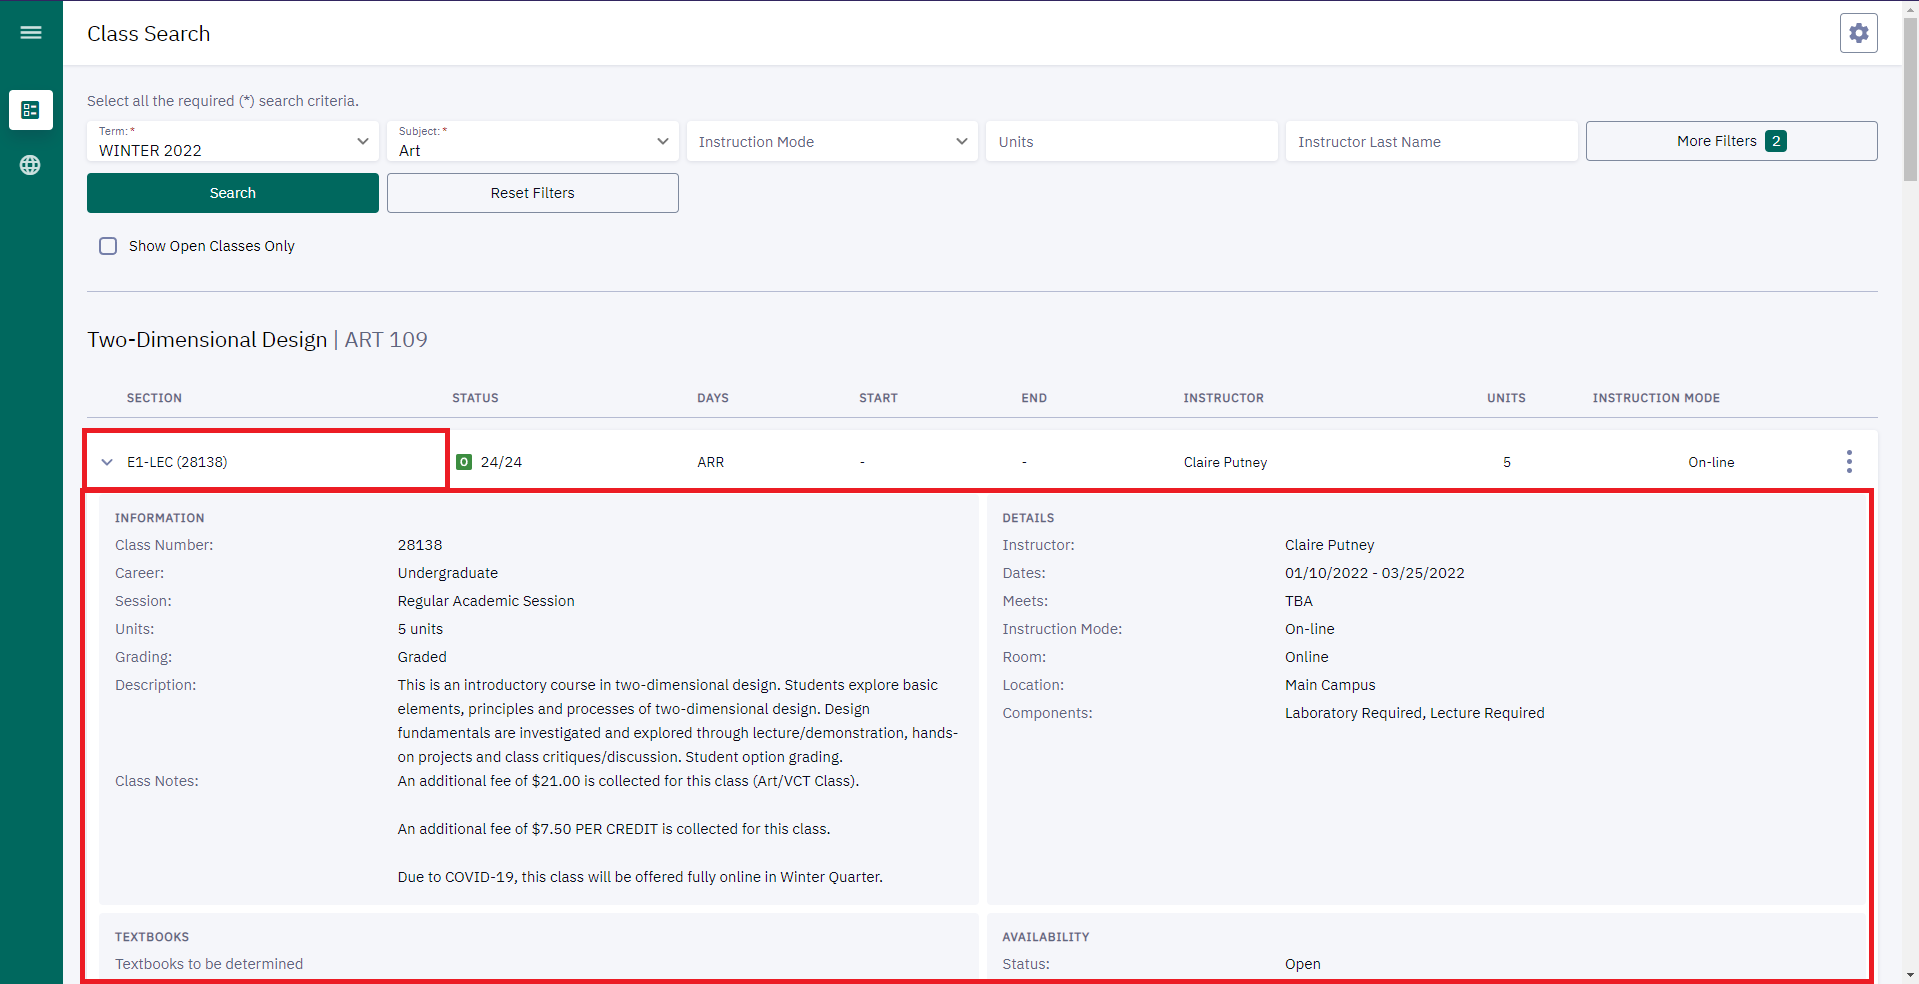Open the Subject dropdown showing Art
The image size is (1919, 984).
point(532,141)
